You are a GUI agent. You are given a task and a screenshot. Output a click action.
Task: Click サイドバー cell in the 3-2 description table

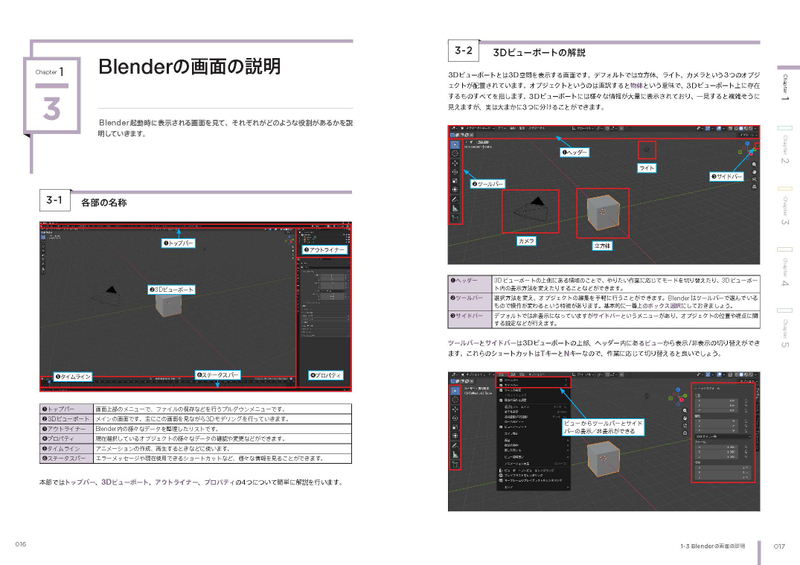click(x=470, y=319)
